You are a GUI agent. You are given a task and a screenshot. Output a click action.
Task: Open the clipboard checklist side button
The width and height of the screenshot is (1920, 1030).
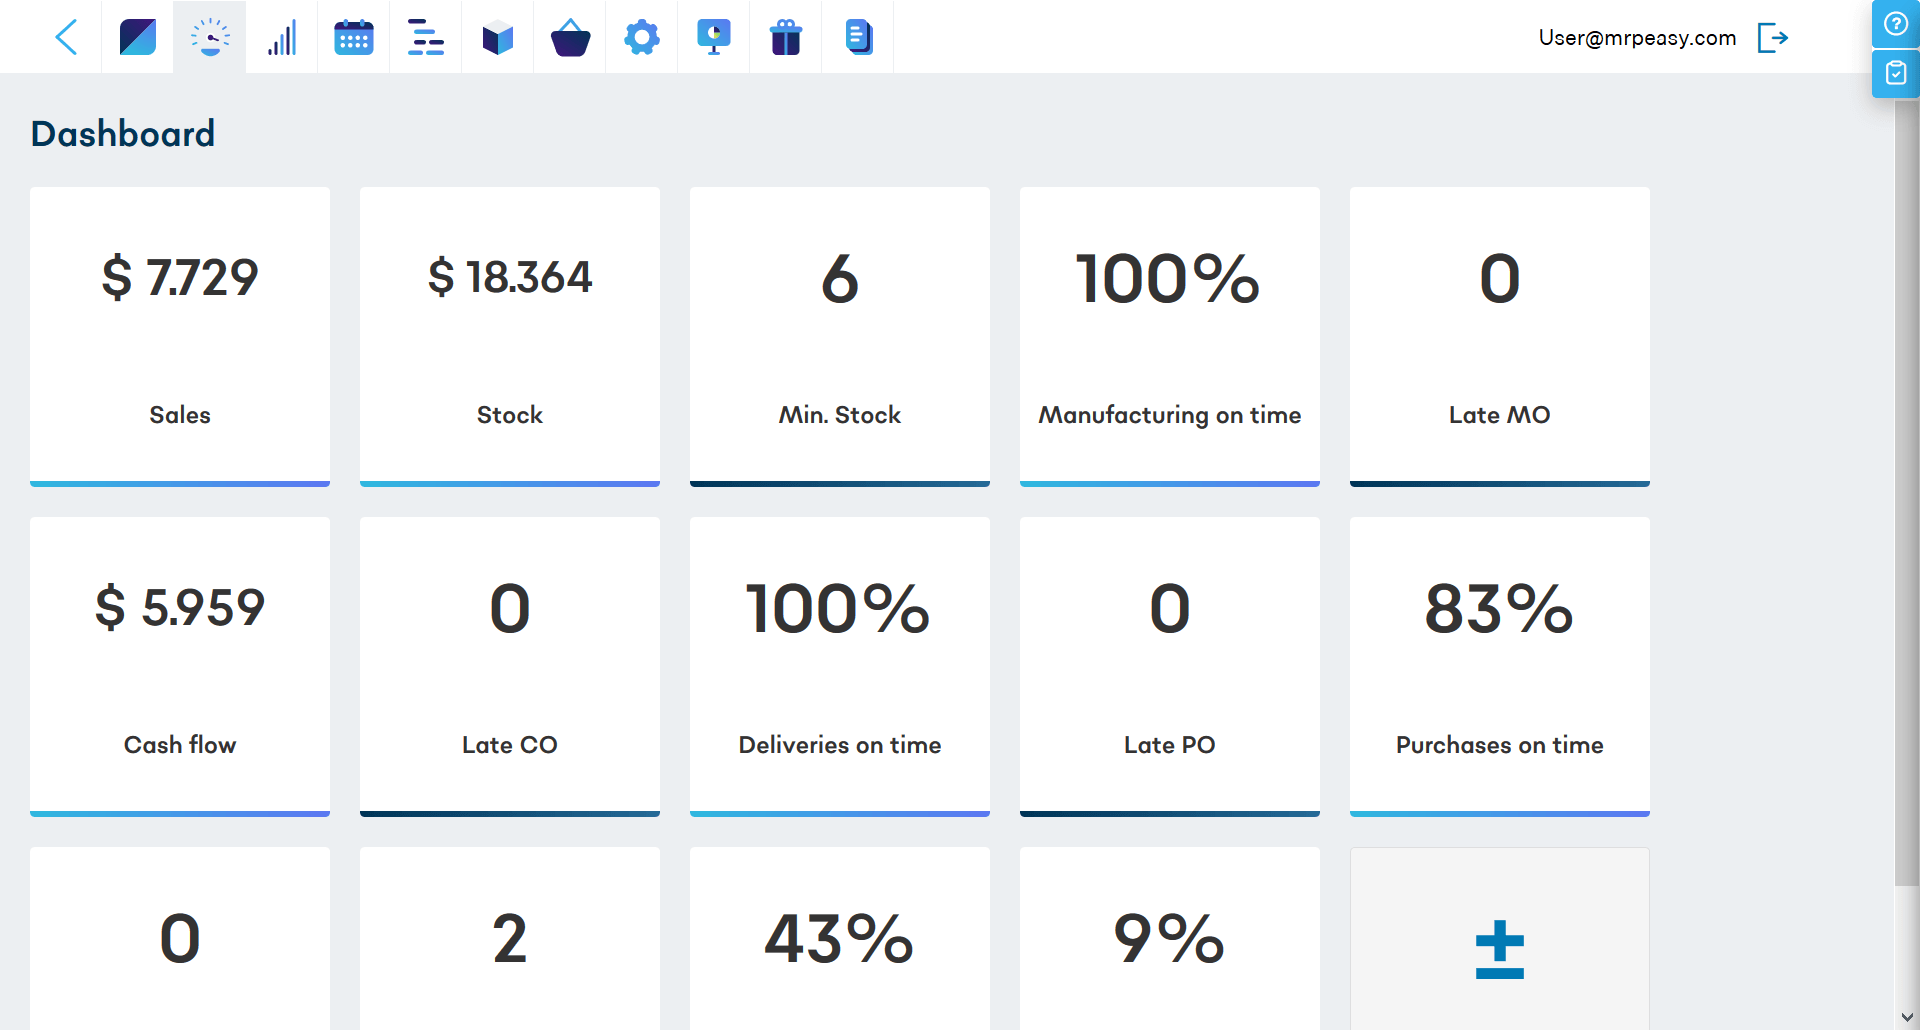(1895, 74)
